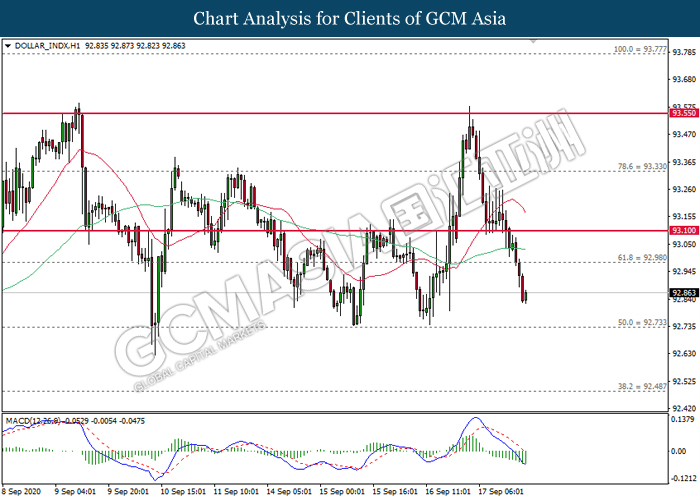
Task: Click the 92.420 price axis value
Action: point(684,408)
